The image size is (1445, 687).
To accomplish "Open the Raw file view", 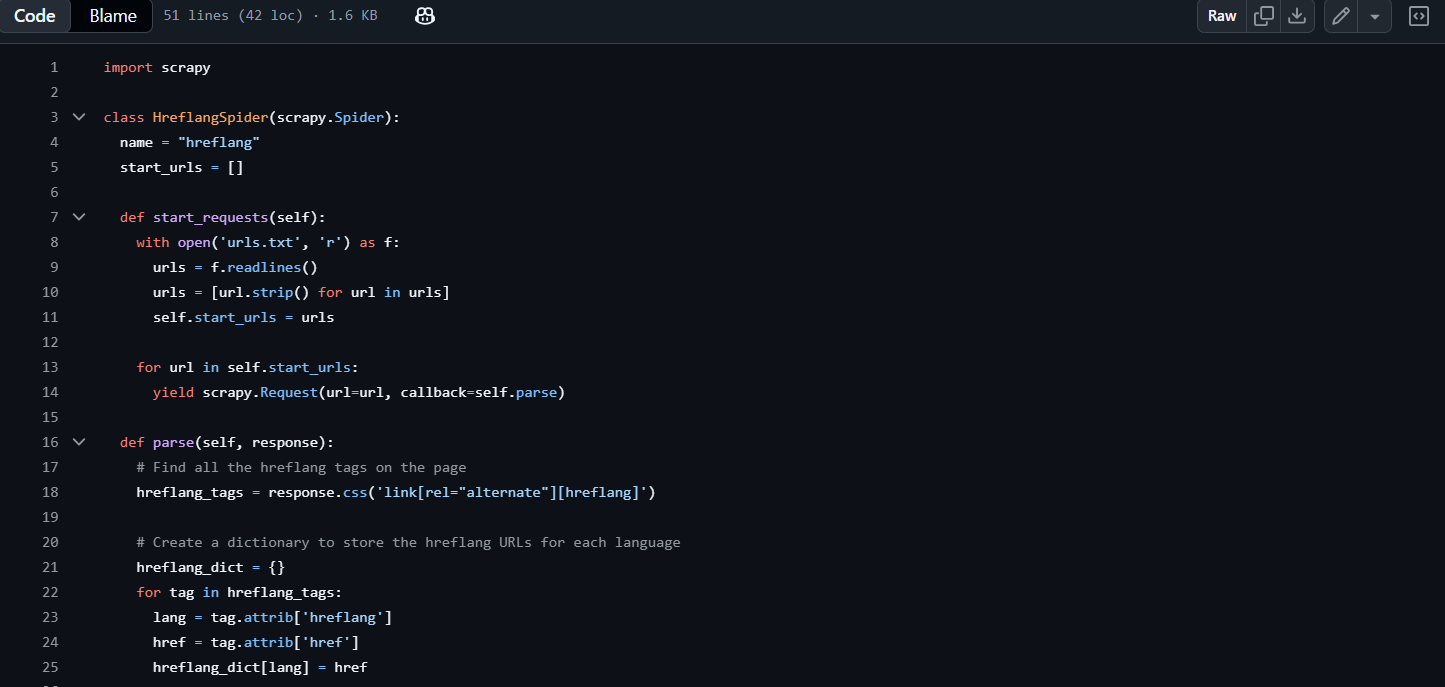I will [x=1222, y=16].
